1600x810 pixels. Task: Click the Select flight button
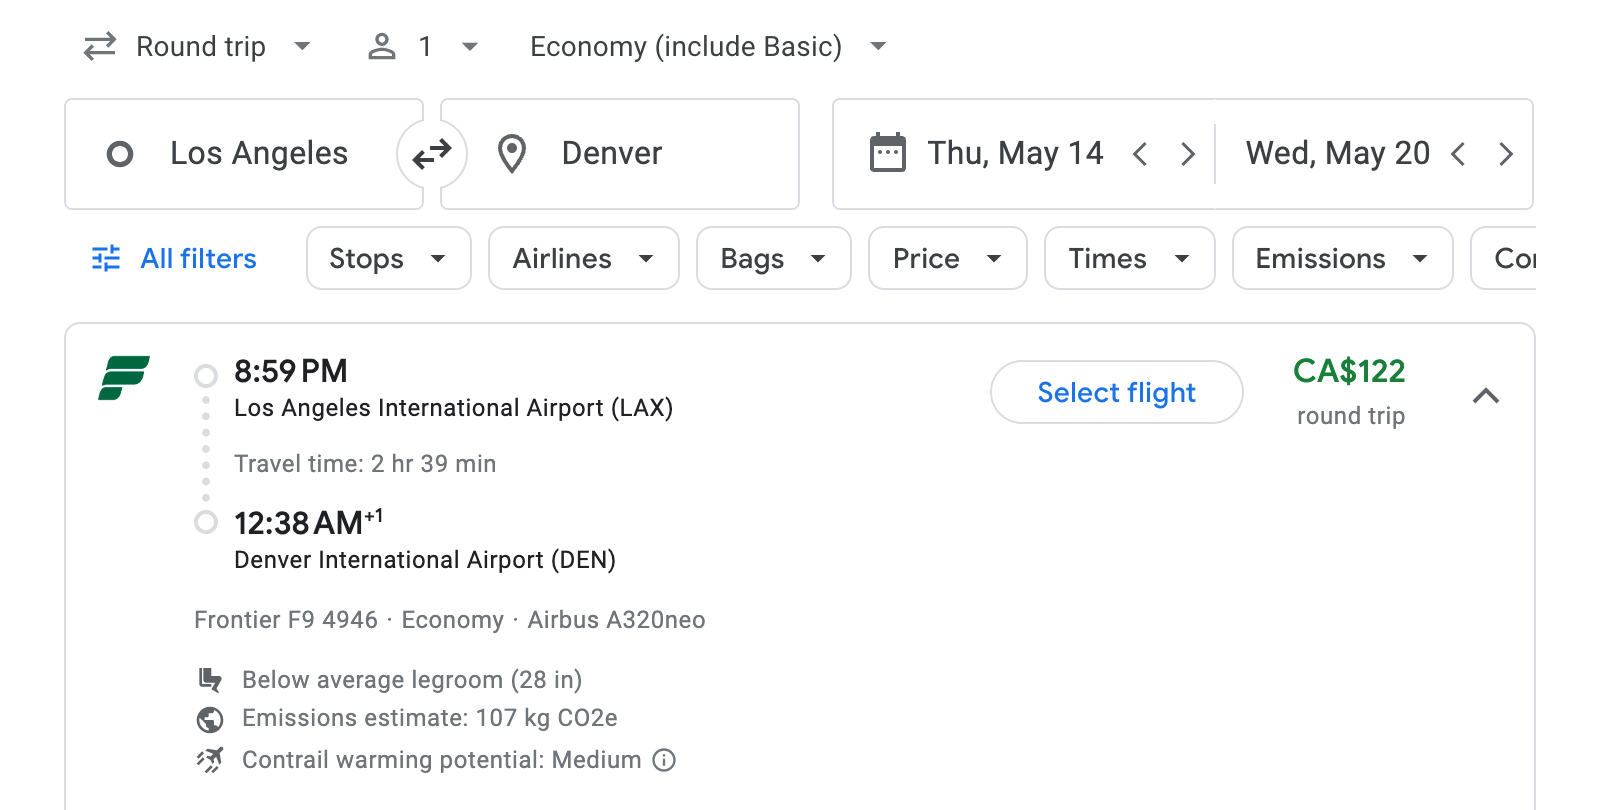click(1116, 392)
